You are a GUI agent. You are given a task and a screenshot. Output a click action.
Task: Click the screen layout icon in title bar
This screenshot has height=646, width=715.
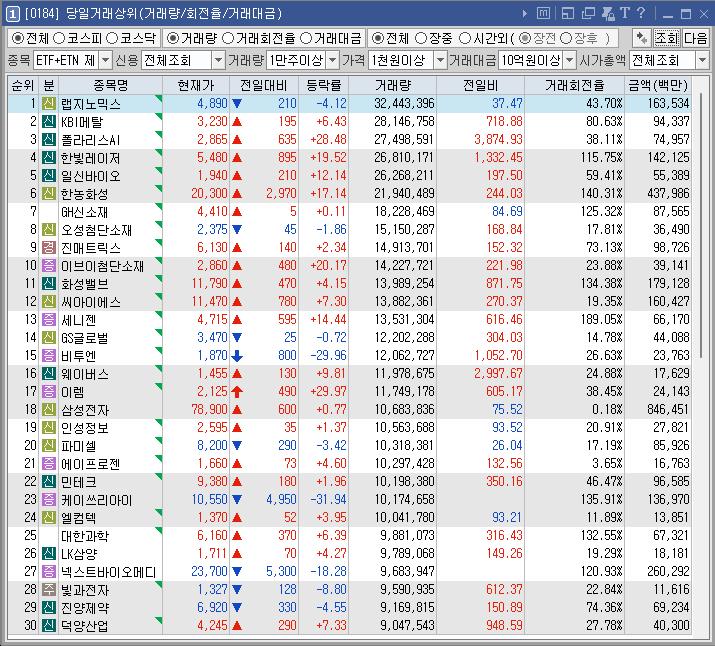tap(568, 14)
